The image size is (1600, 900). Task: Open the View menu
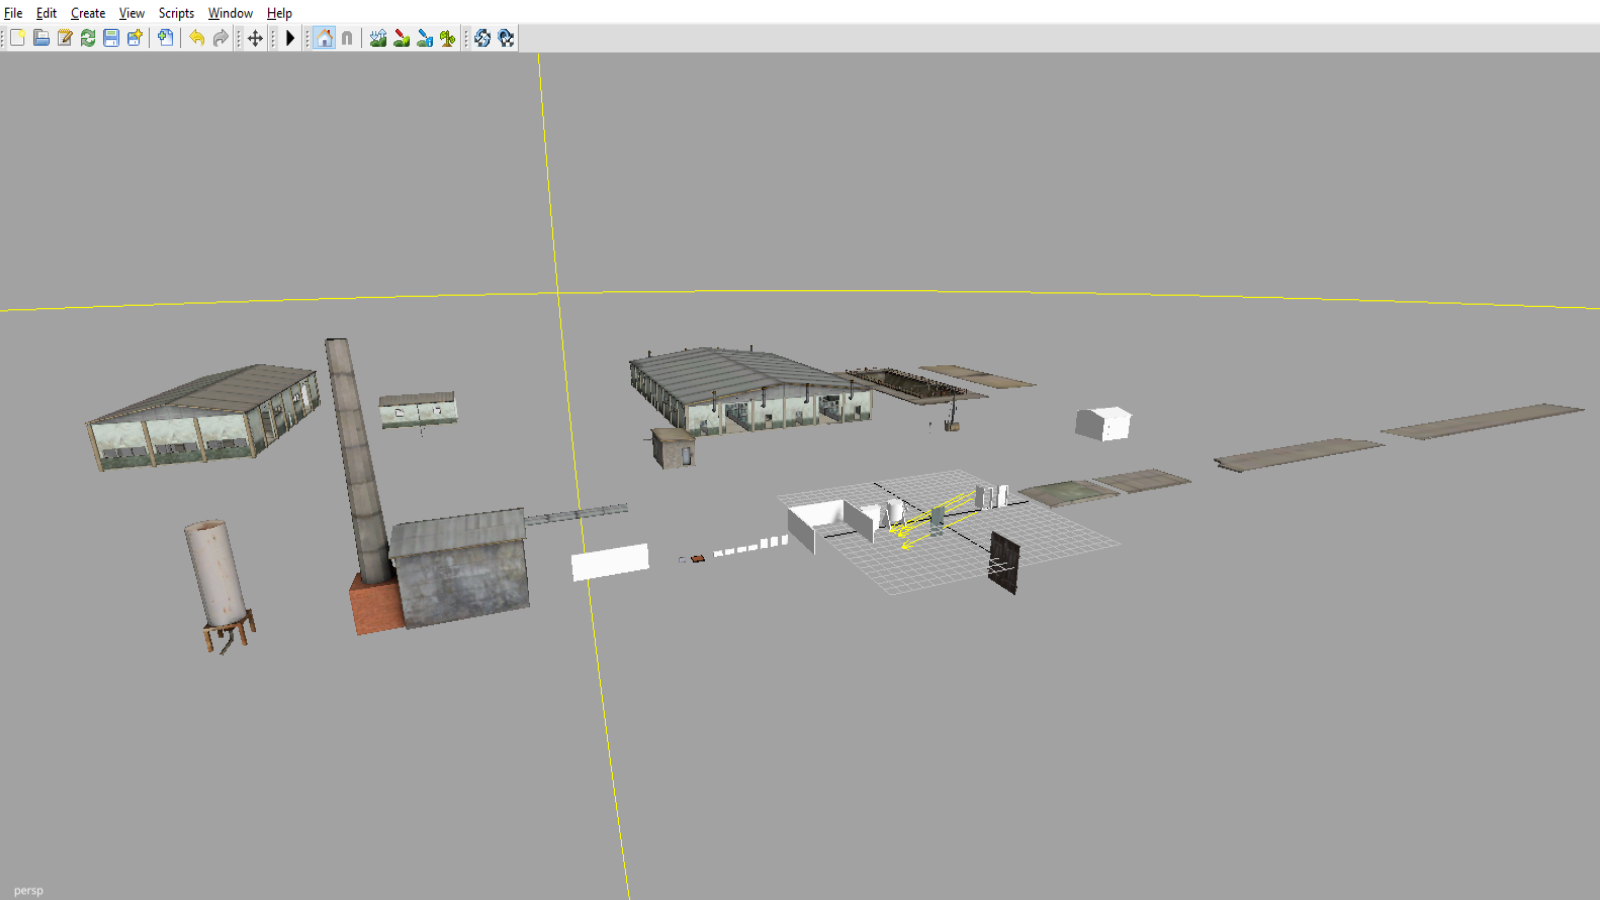[x=132, y=13]
